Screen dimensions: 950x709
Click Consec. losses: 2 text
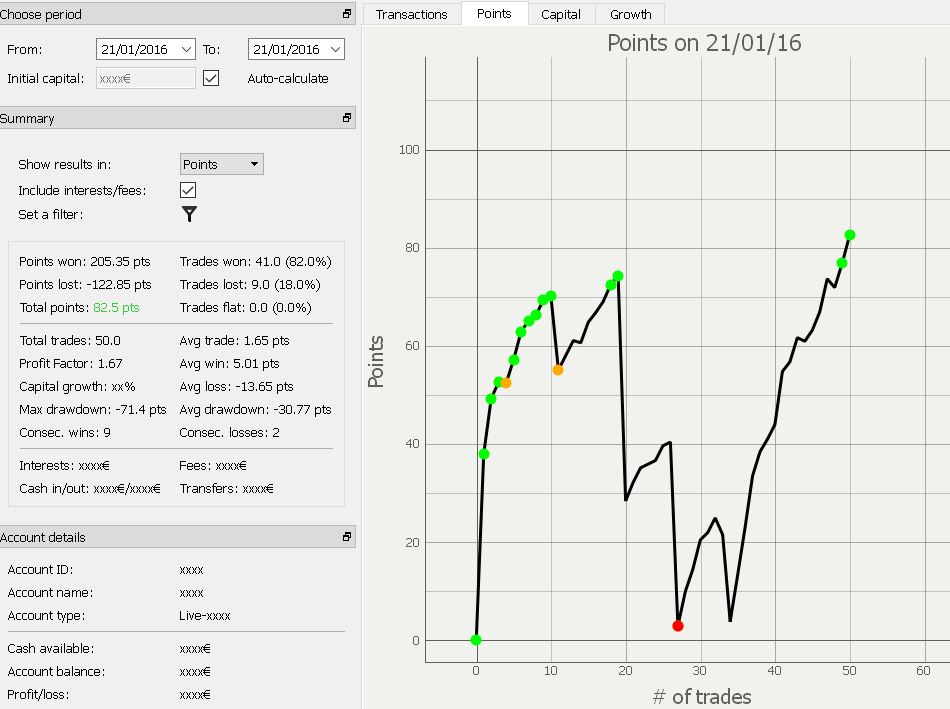point(230,433)
